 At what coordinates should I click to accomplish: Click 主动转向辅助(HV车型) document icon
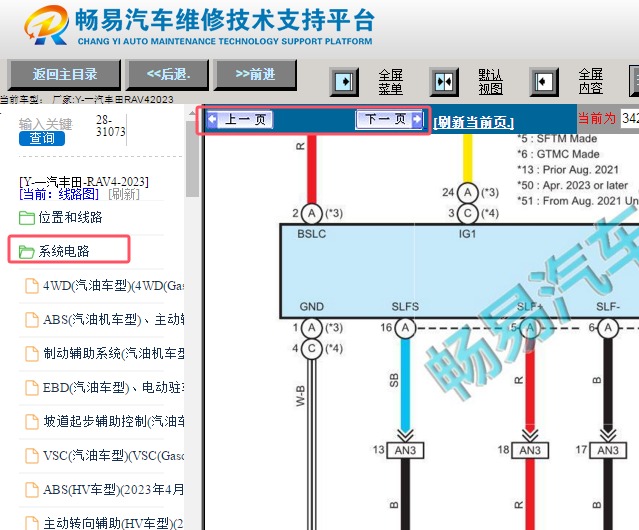(32, 523)
